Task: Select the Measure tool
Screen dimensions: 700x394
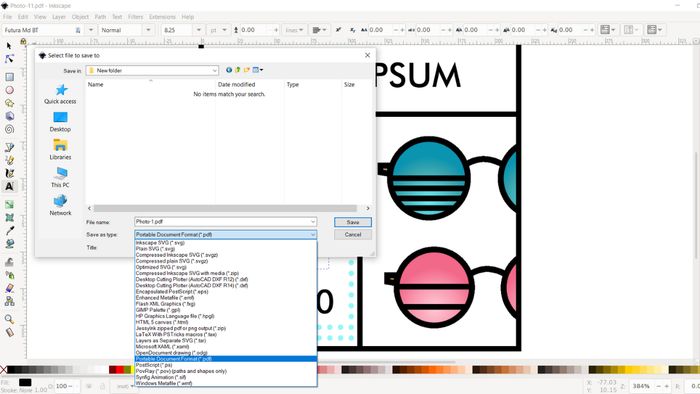Action: coord(9,332)
